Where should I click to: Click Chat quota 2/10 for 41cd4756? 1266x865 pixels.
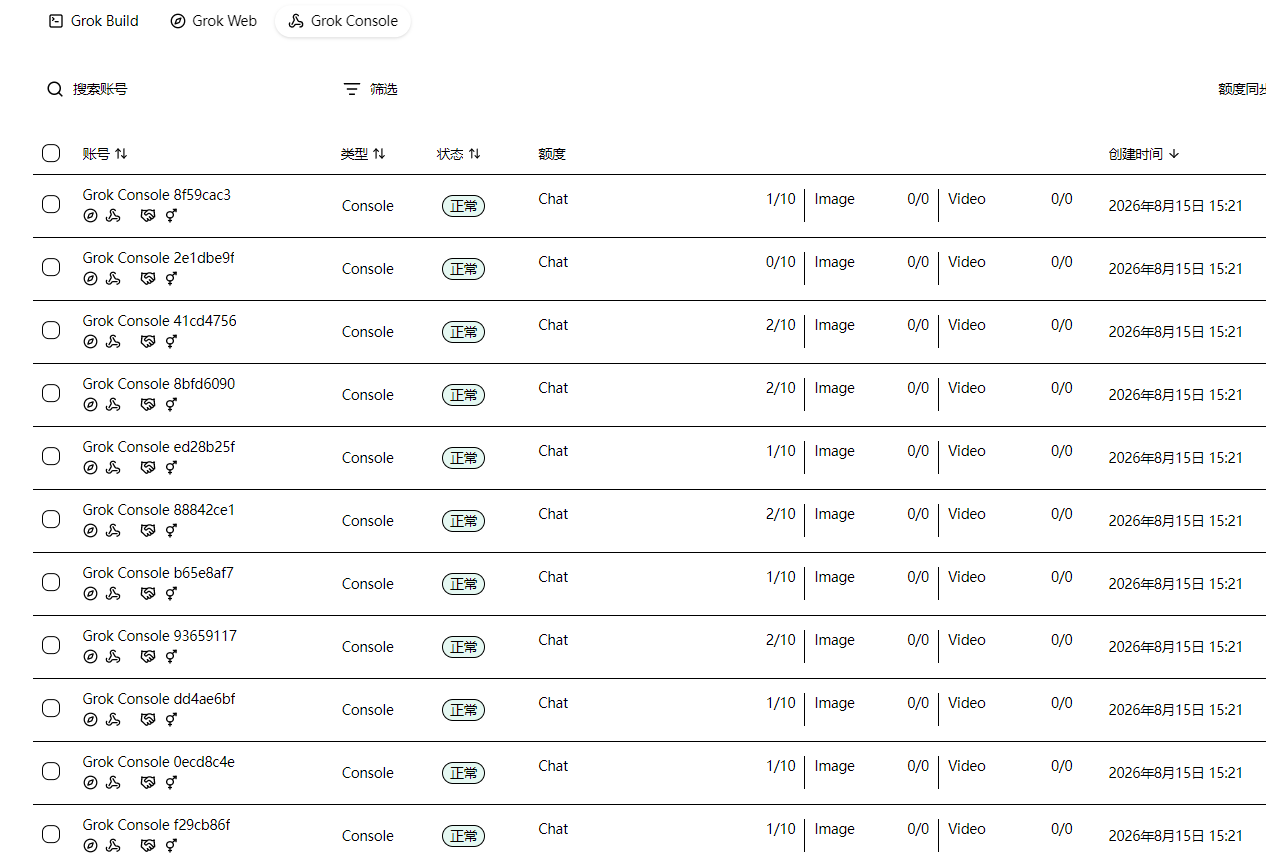(781, 325)
